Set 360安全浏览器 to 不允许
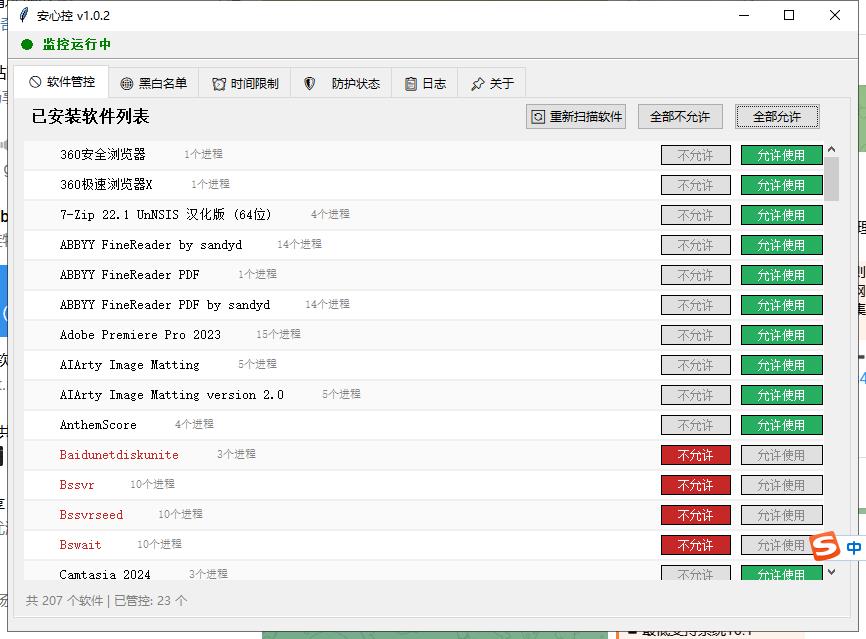866x639 pixels. coord(696,155)
